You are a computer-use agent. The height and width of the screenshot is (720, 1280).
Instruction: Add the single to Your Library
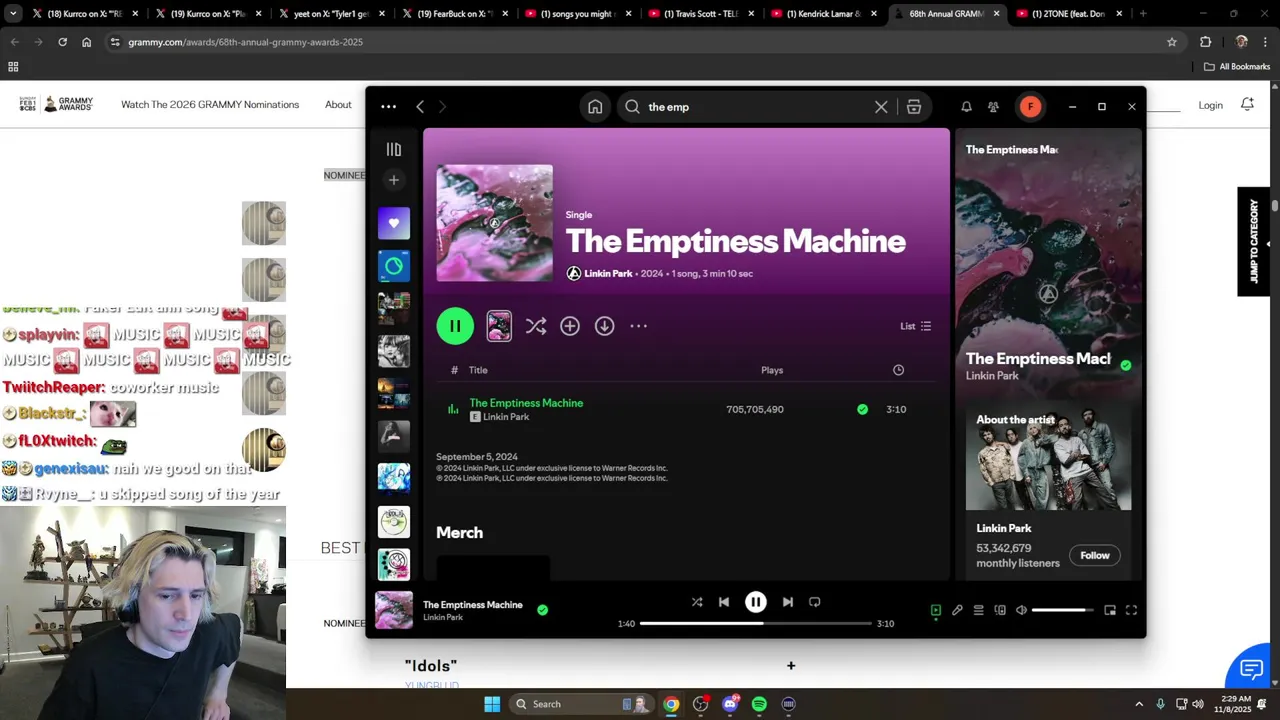pyautogui.click(x=570, y=326)
